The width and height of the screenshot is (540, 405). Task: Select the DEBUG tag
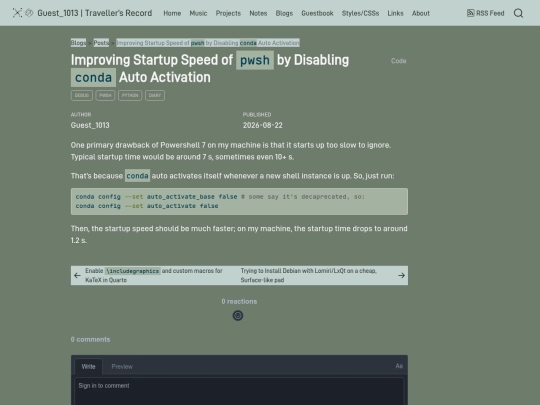coord(82,95)
